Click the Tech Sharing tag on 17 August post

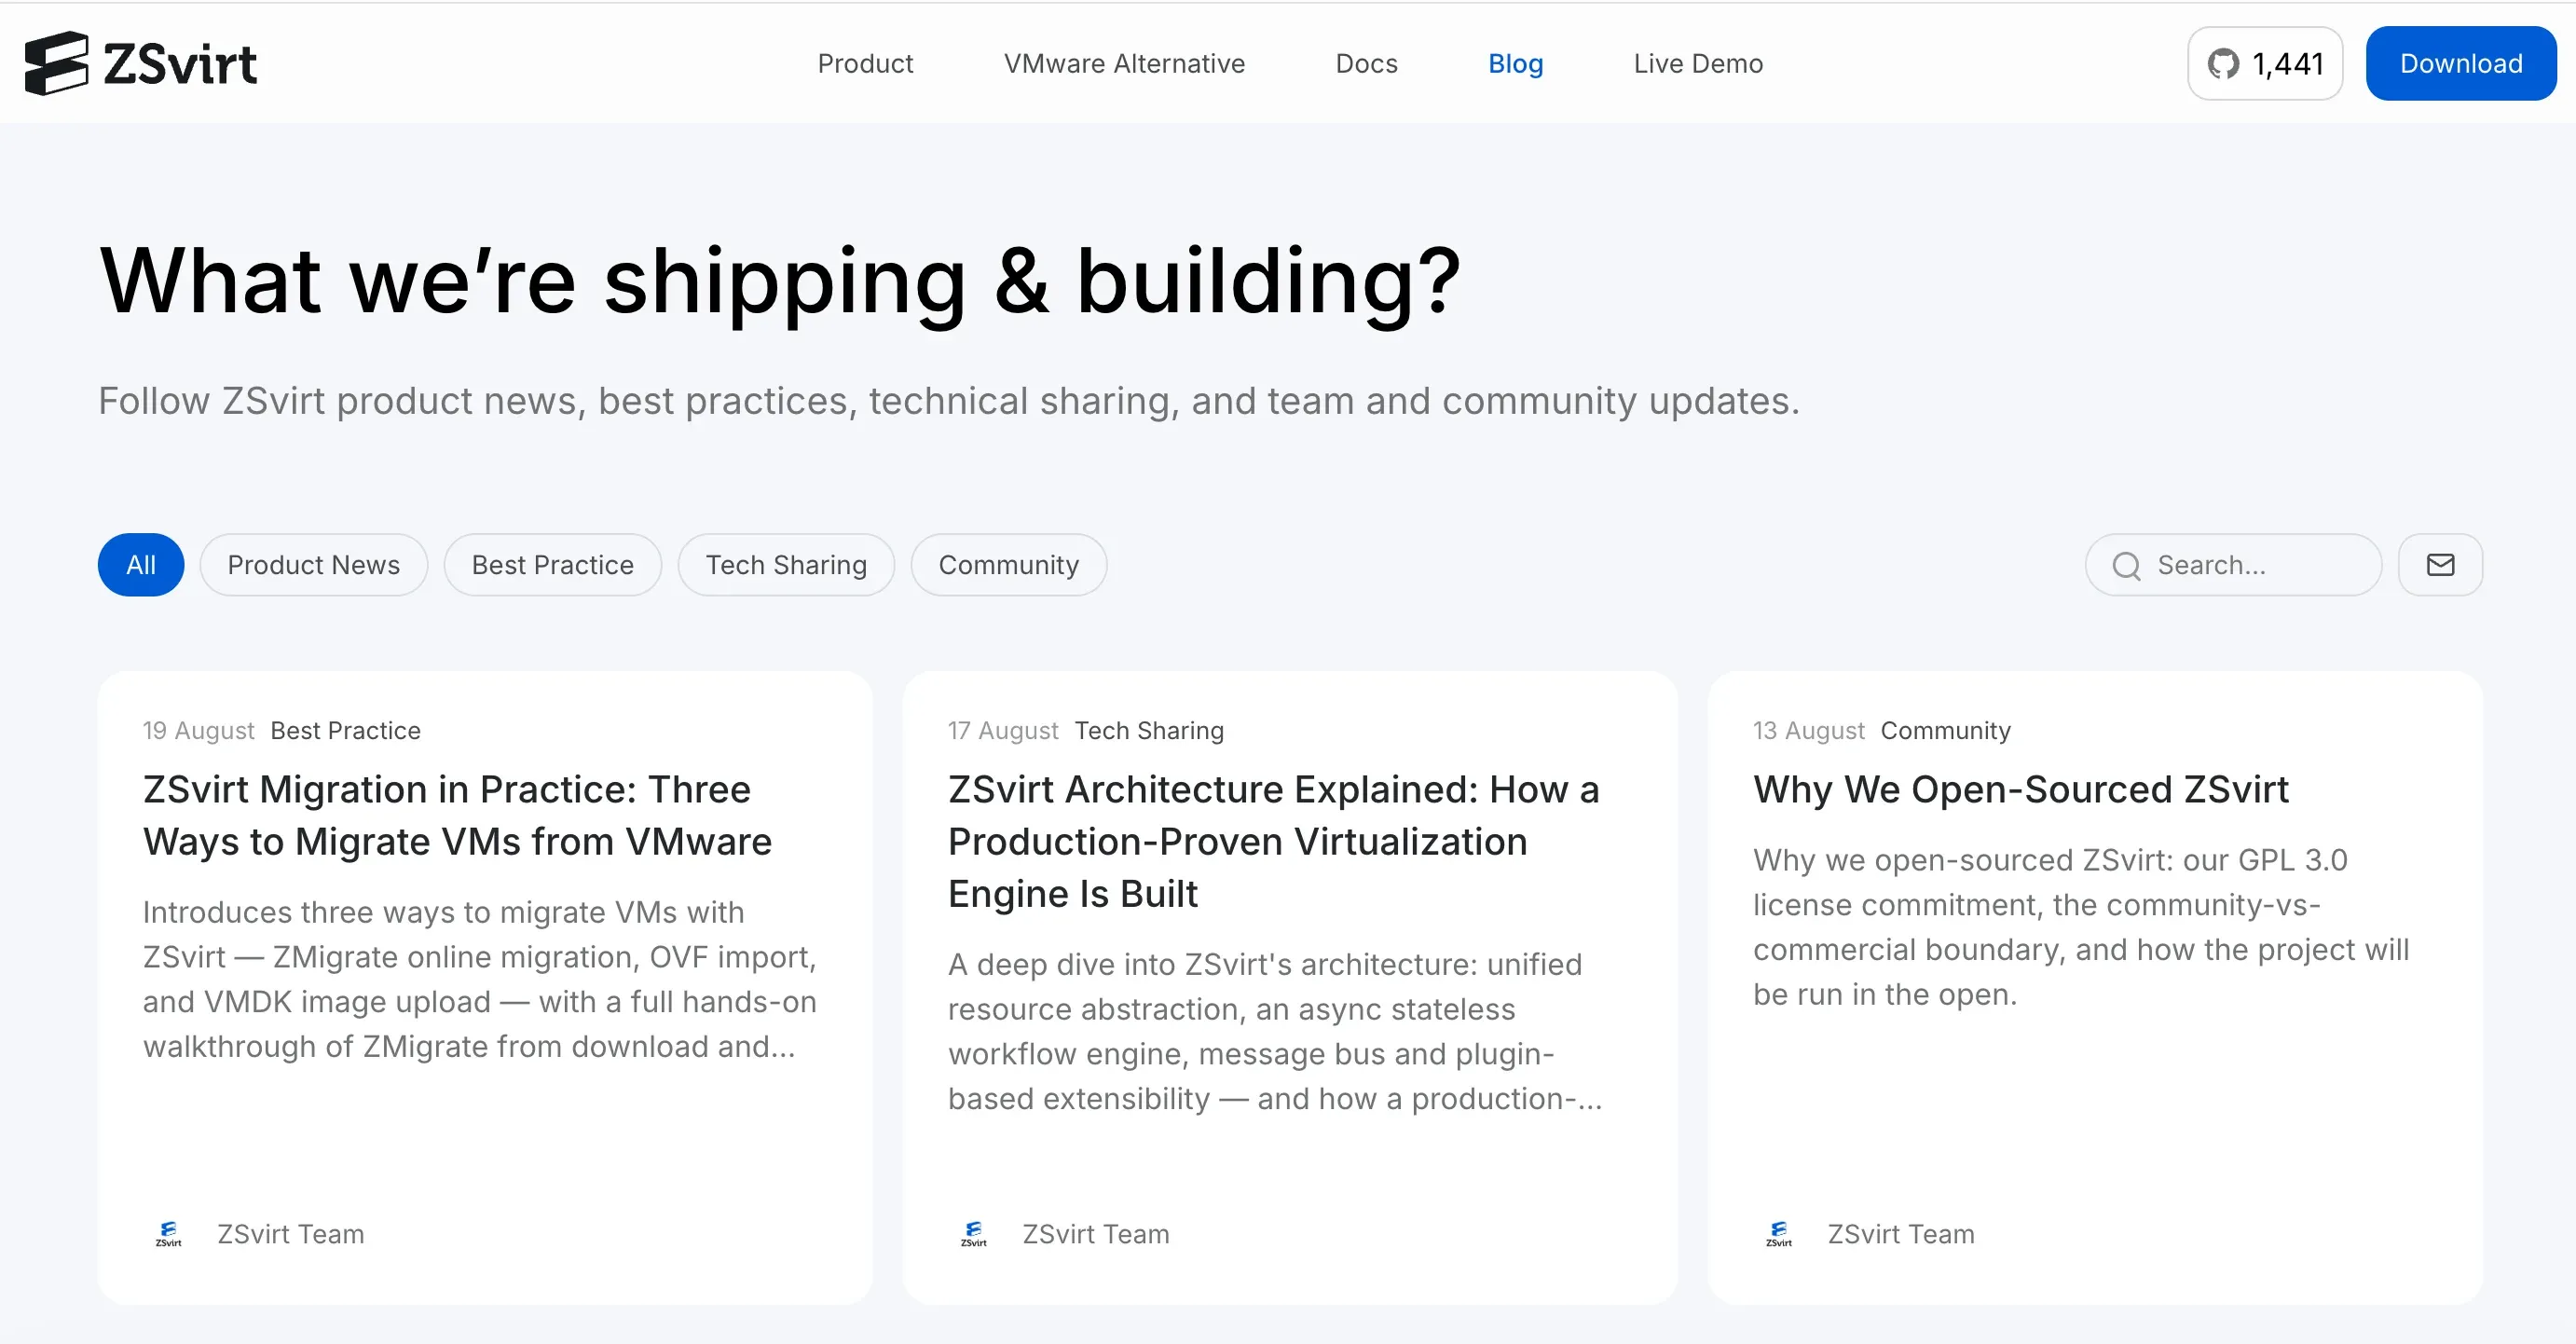point(1149,731)
